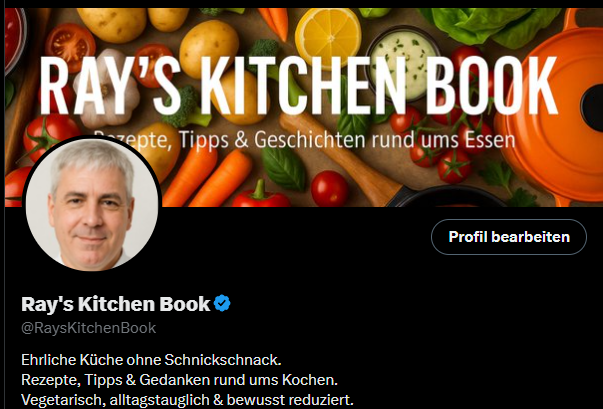Click bio line Vegetarisch, alltagstauglich & bewusst reduziert
Image resolution: width=603 pixels, height=409 pixels.
pyautogui.click(x=187, y=400)
